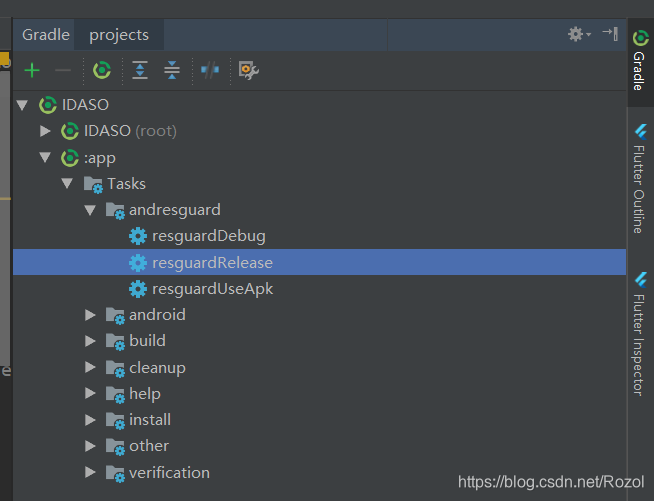Click the minus detach project icon
Screen dimensions: 654x501
pos(63,70)
